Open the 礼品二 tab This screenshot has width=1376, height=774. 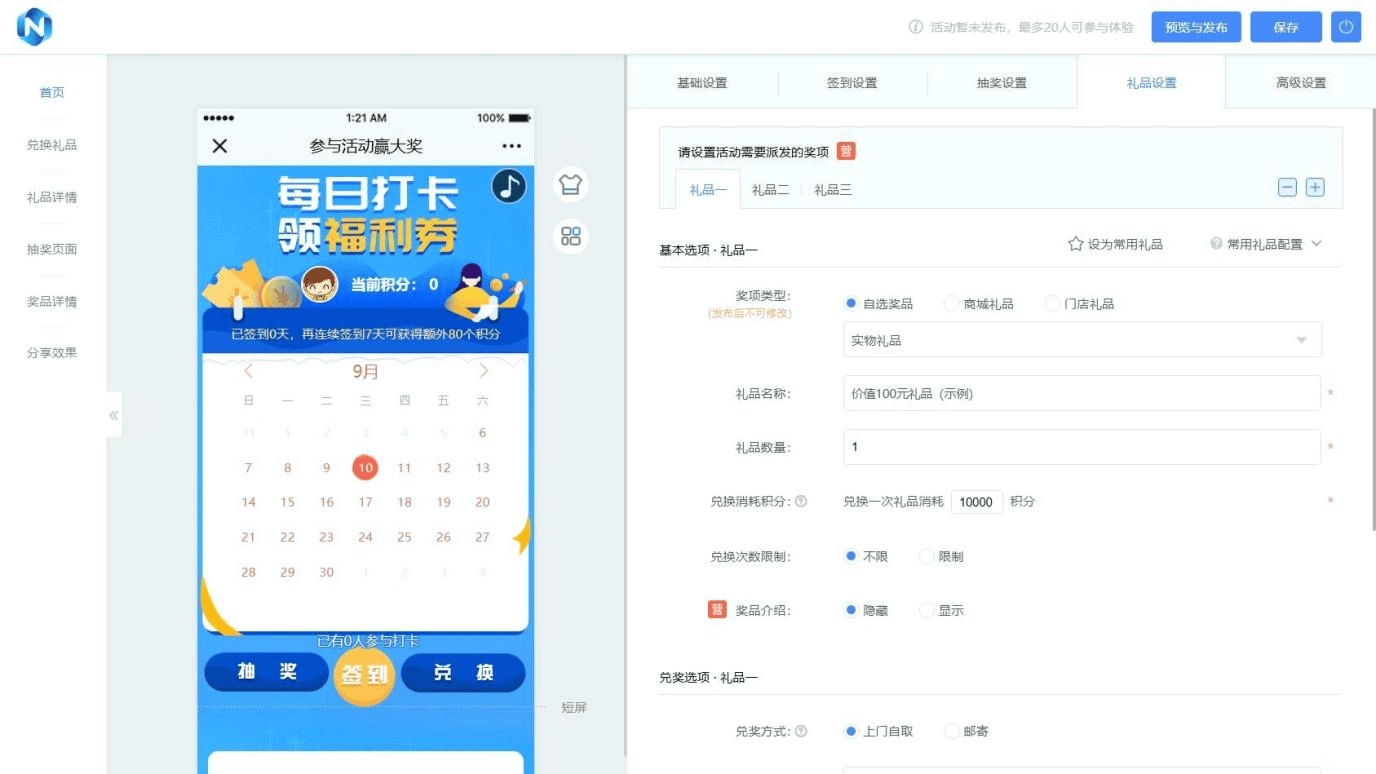point(771,190)
